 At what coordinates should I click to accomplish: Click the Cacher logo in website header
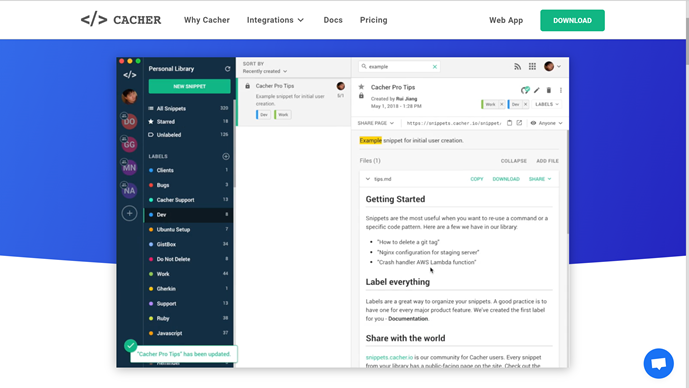(121, 20)
